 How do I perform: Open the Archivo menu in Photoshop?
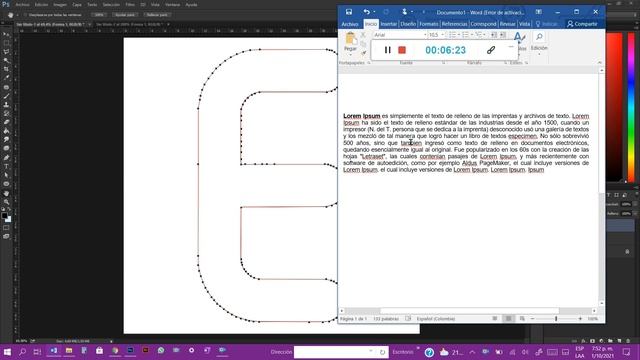point(22,4)
